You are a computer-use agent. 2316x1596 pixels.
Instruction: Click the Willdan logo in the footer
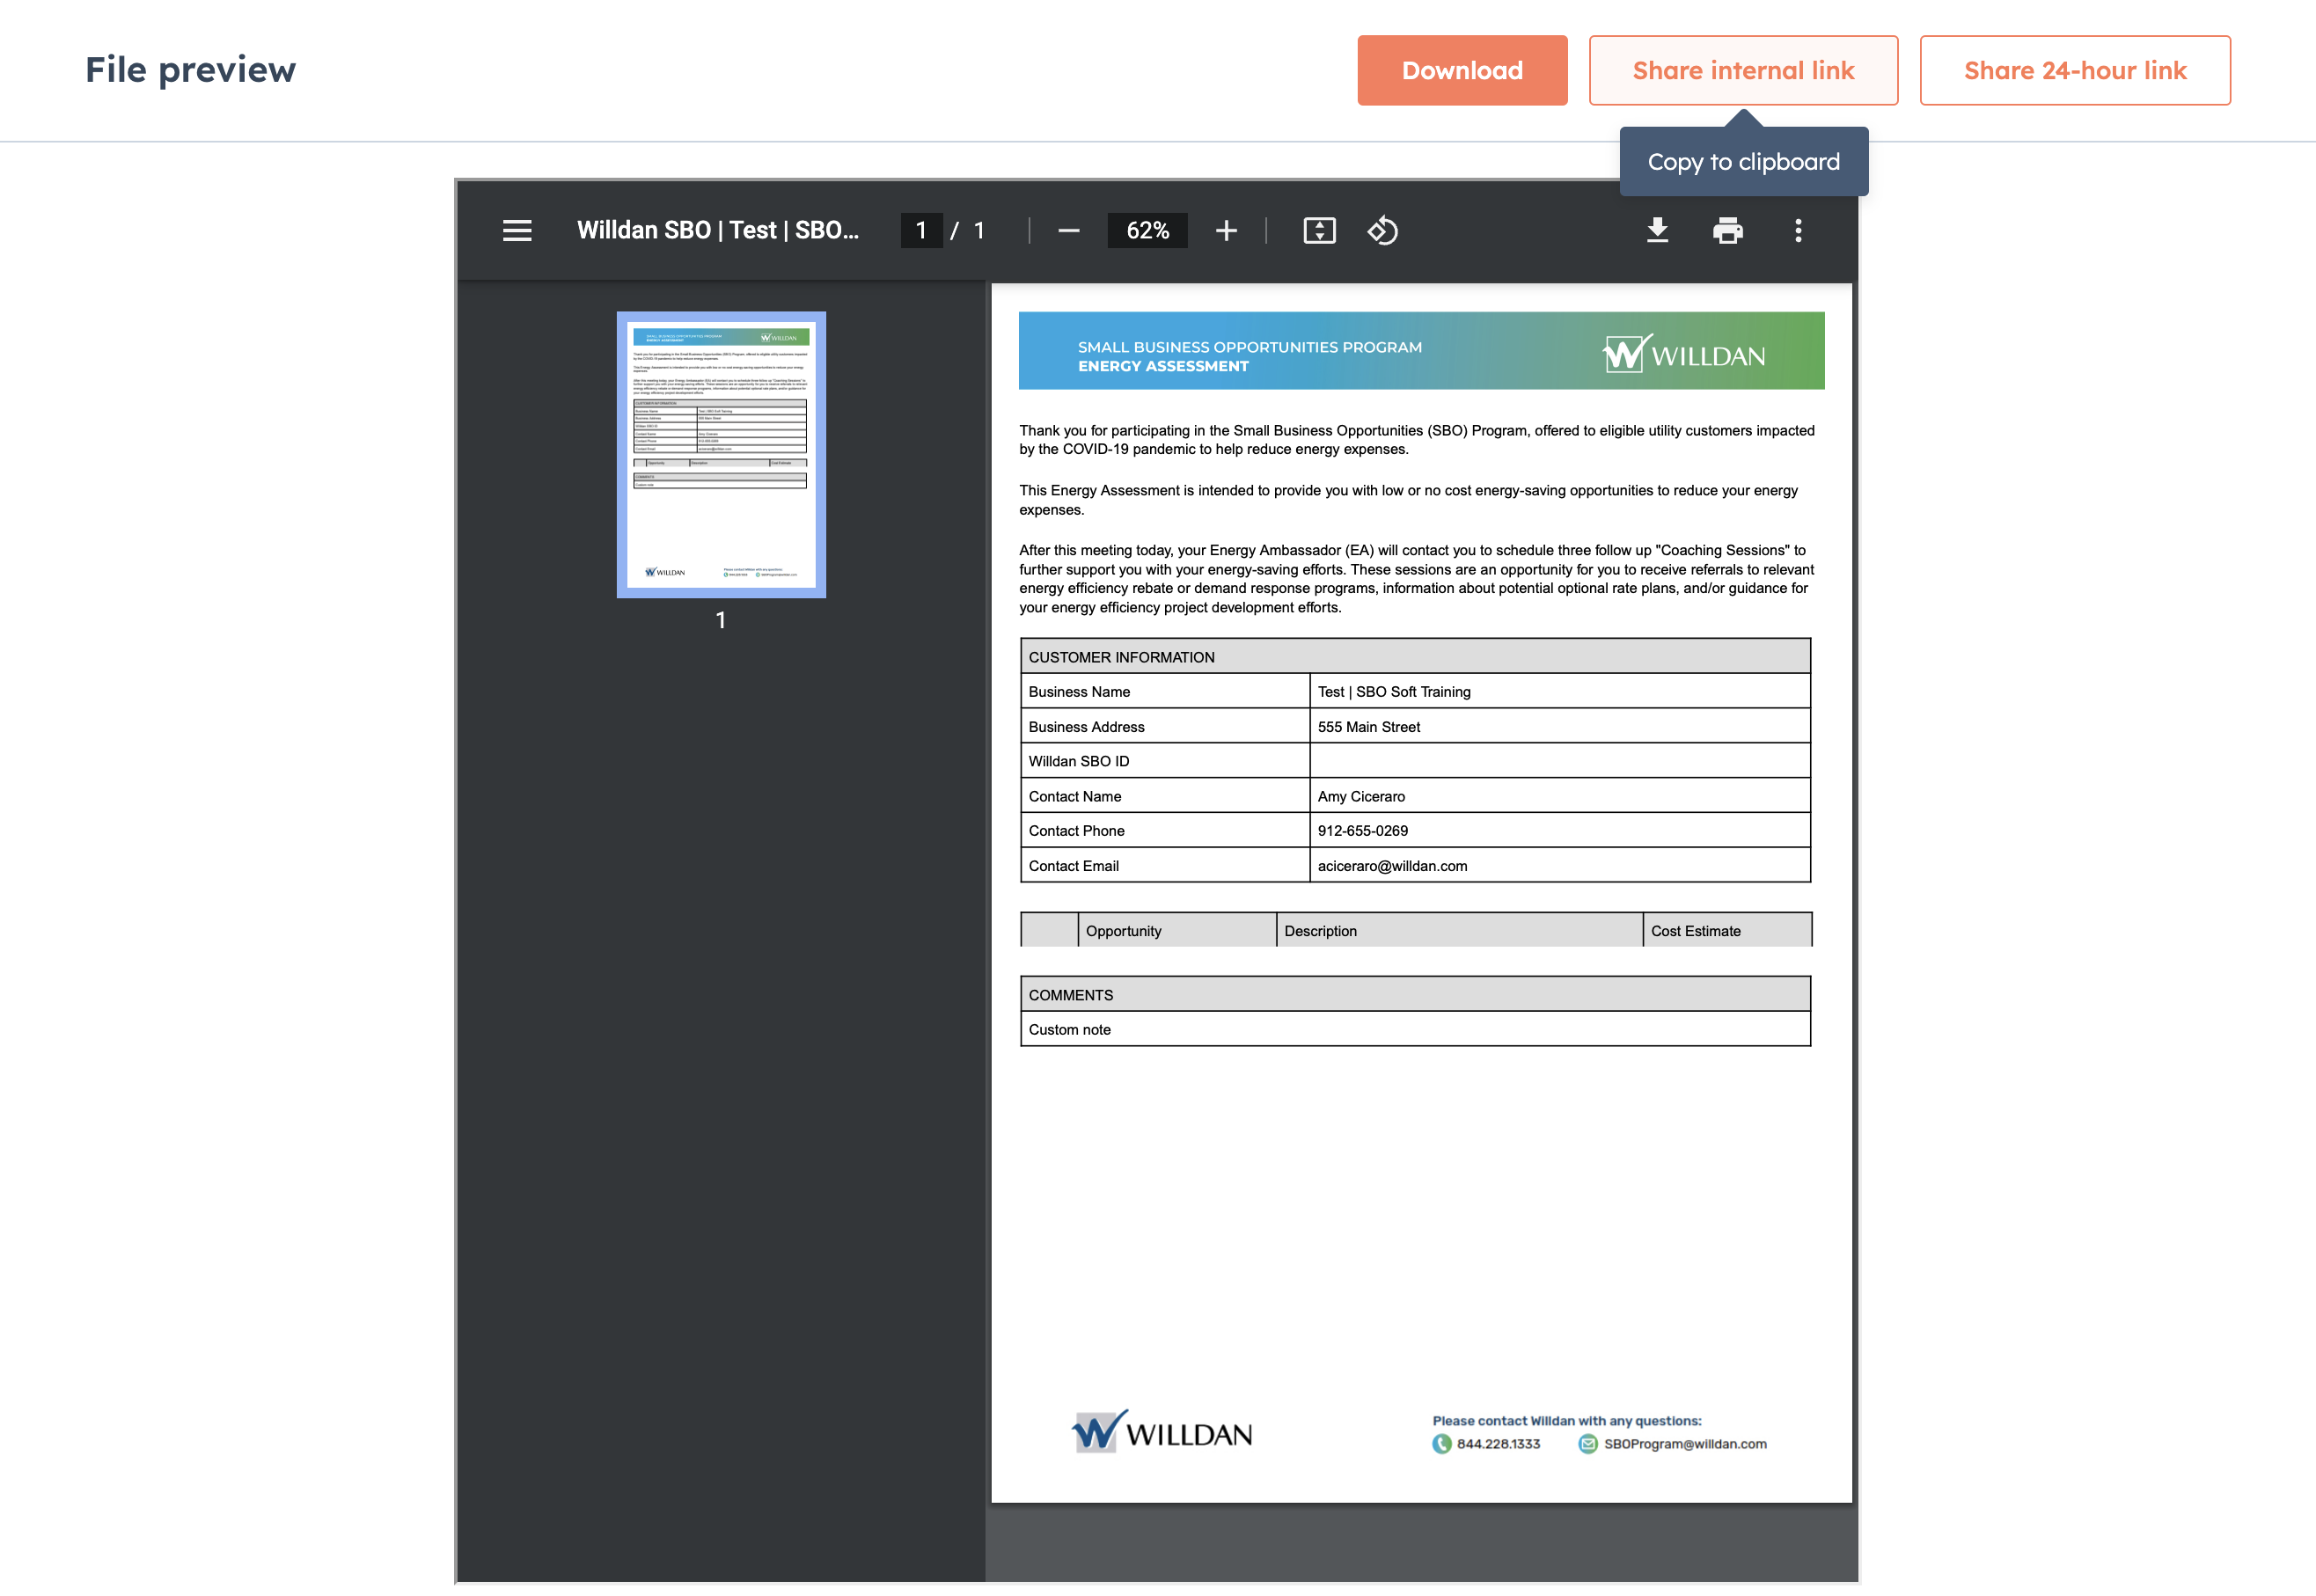click(1161, 1432)
